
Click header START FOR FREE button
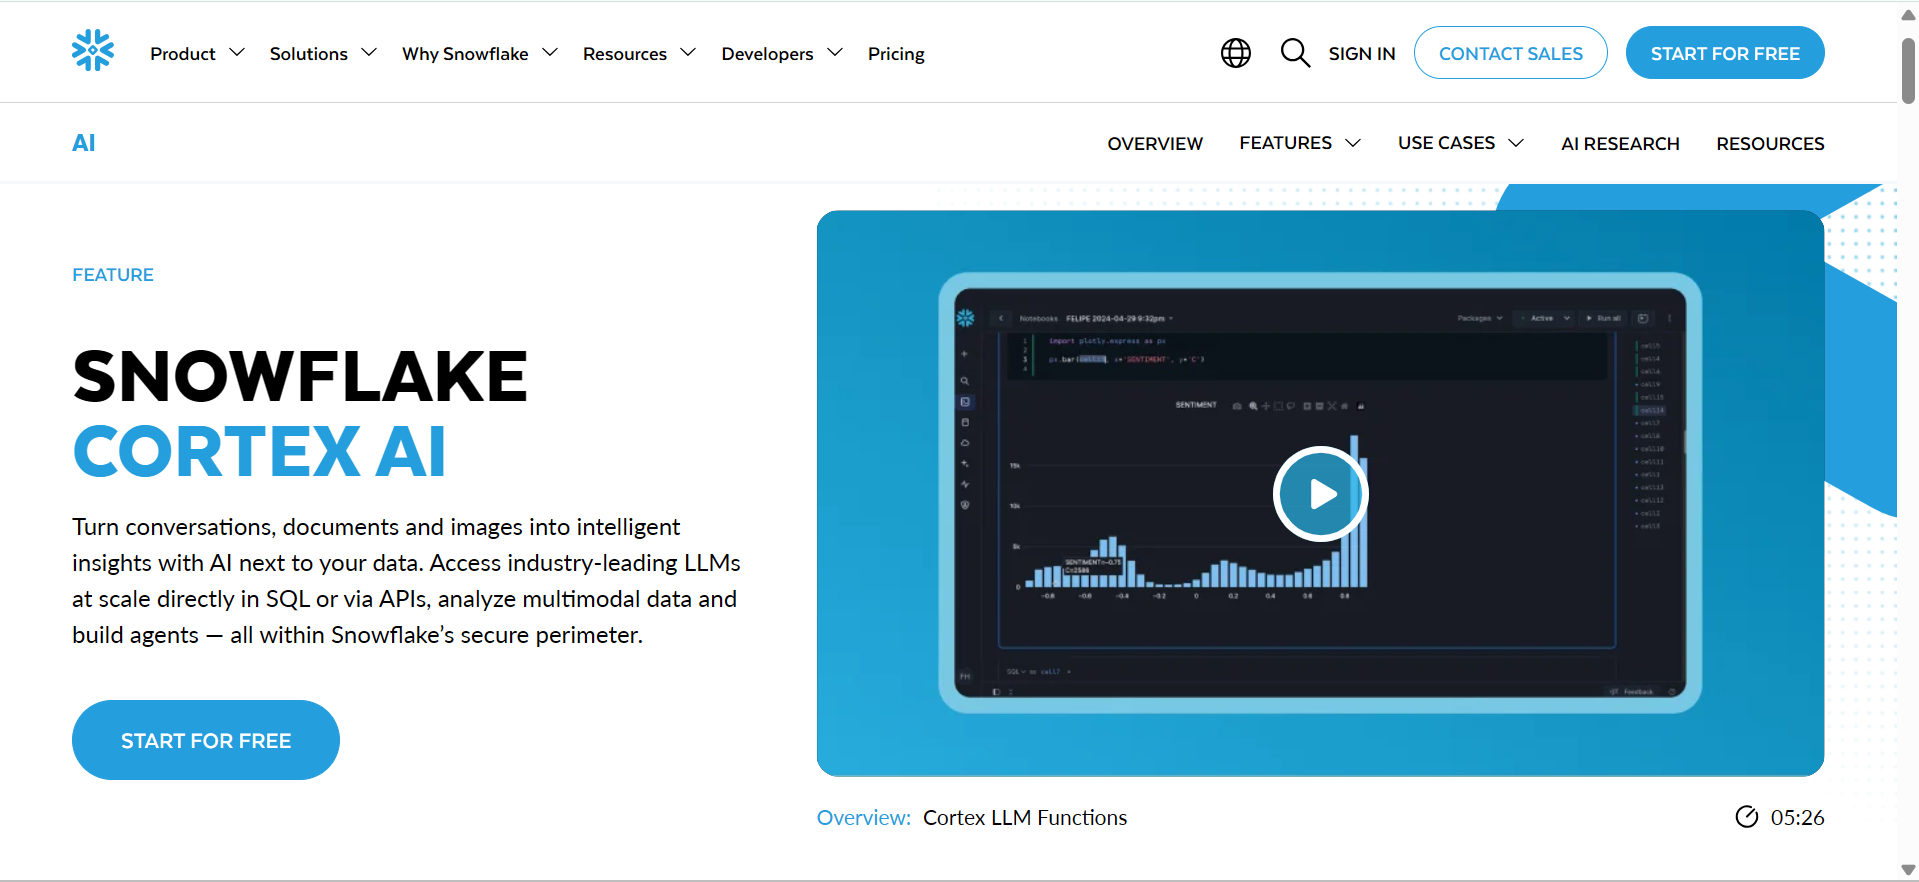(x=1725, y=53)
